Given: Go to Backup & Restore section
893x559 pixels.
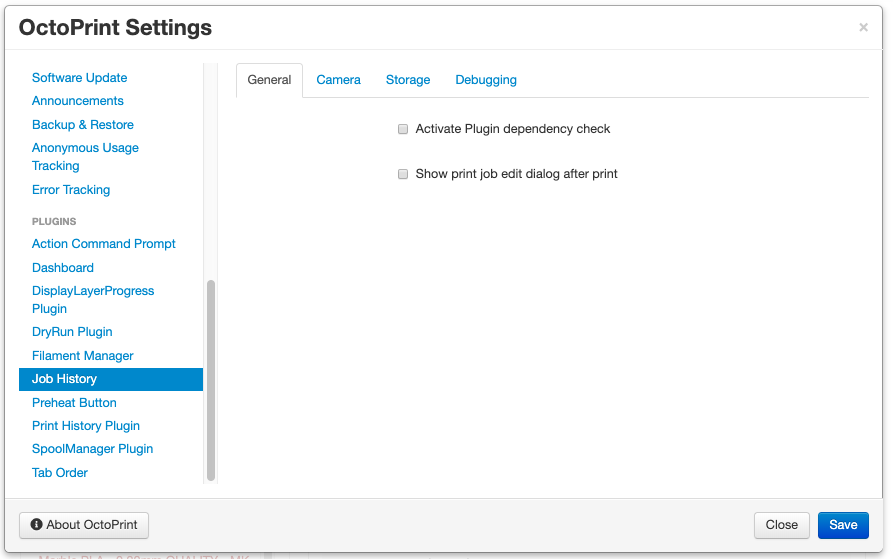Looking at the screenshot, I should point(83,125).
